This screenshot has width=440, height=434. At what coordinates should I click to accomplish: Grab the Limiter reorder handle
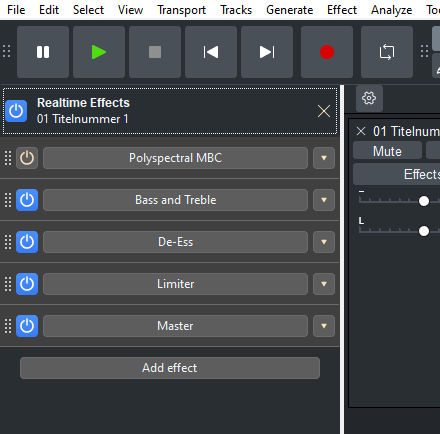click(8, 284)
